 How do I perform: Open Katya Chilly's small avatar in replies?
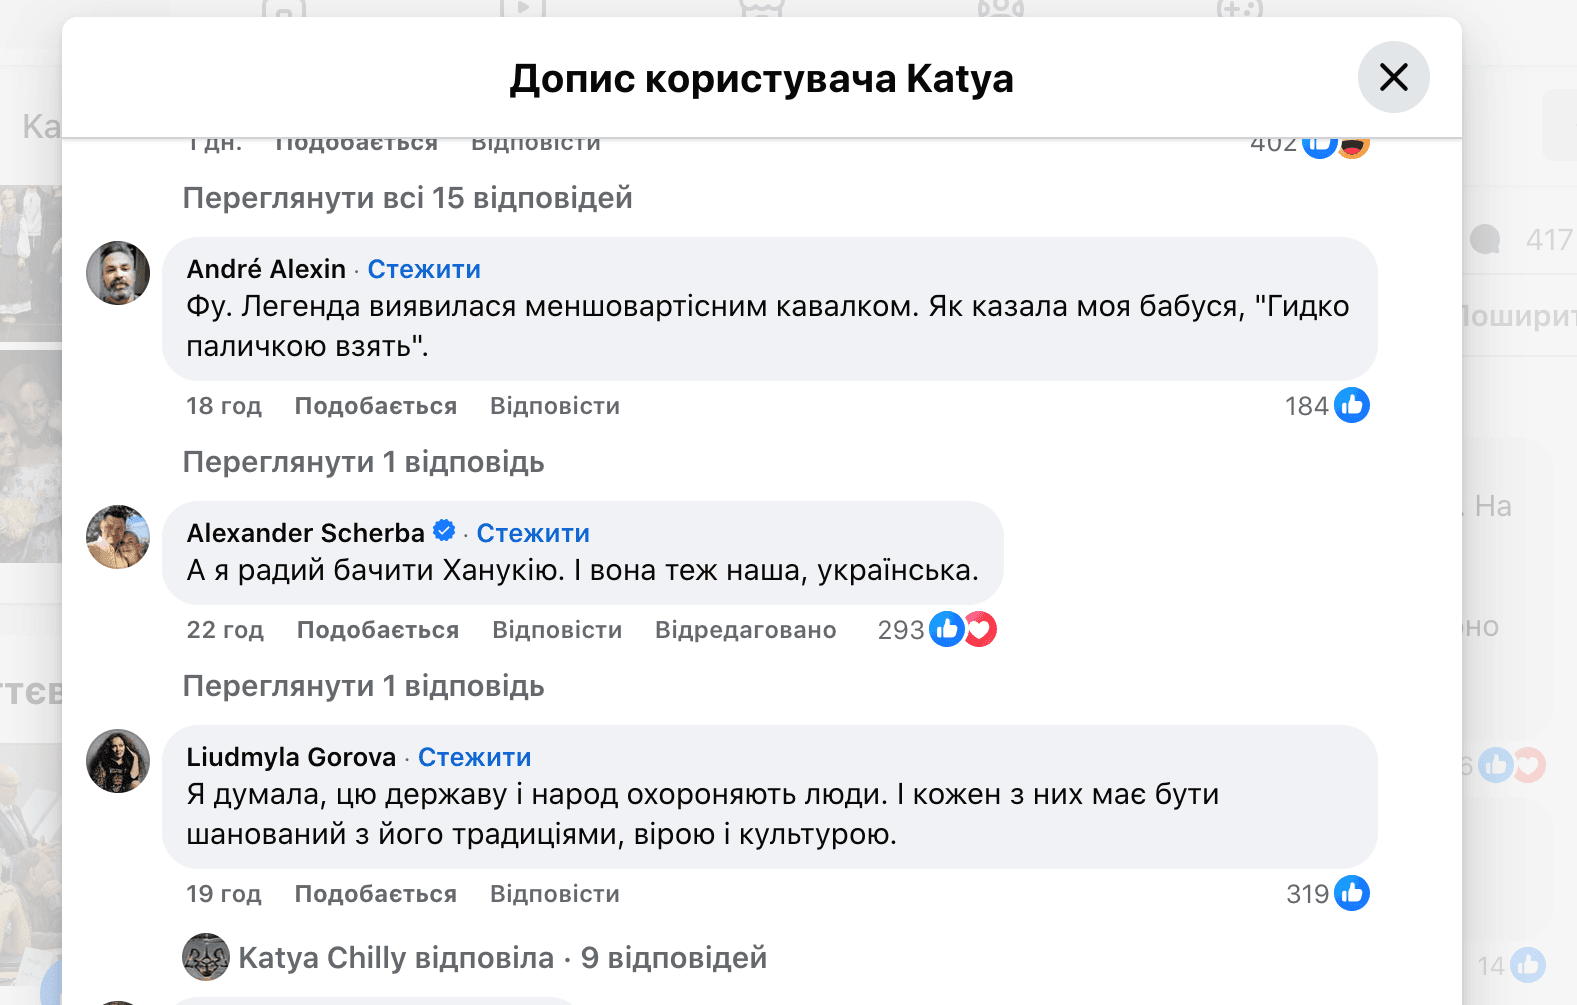206,957
